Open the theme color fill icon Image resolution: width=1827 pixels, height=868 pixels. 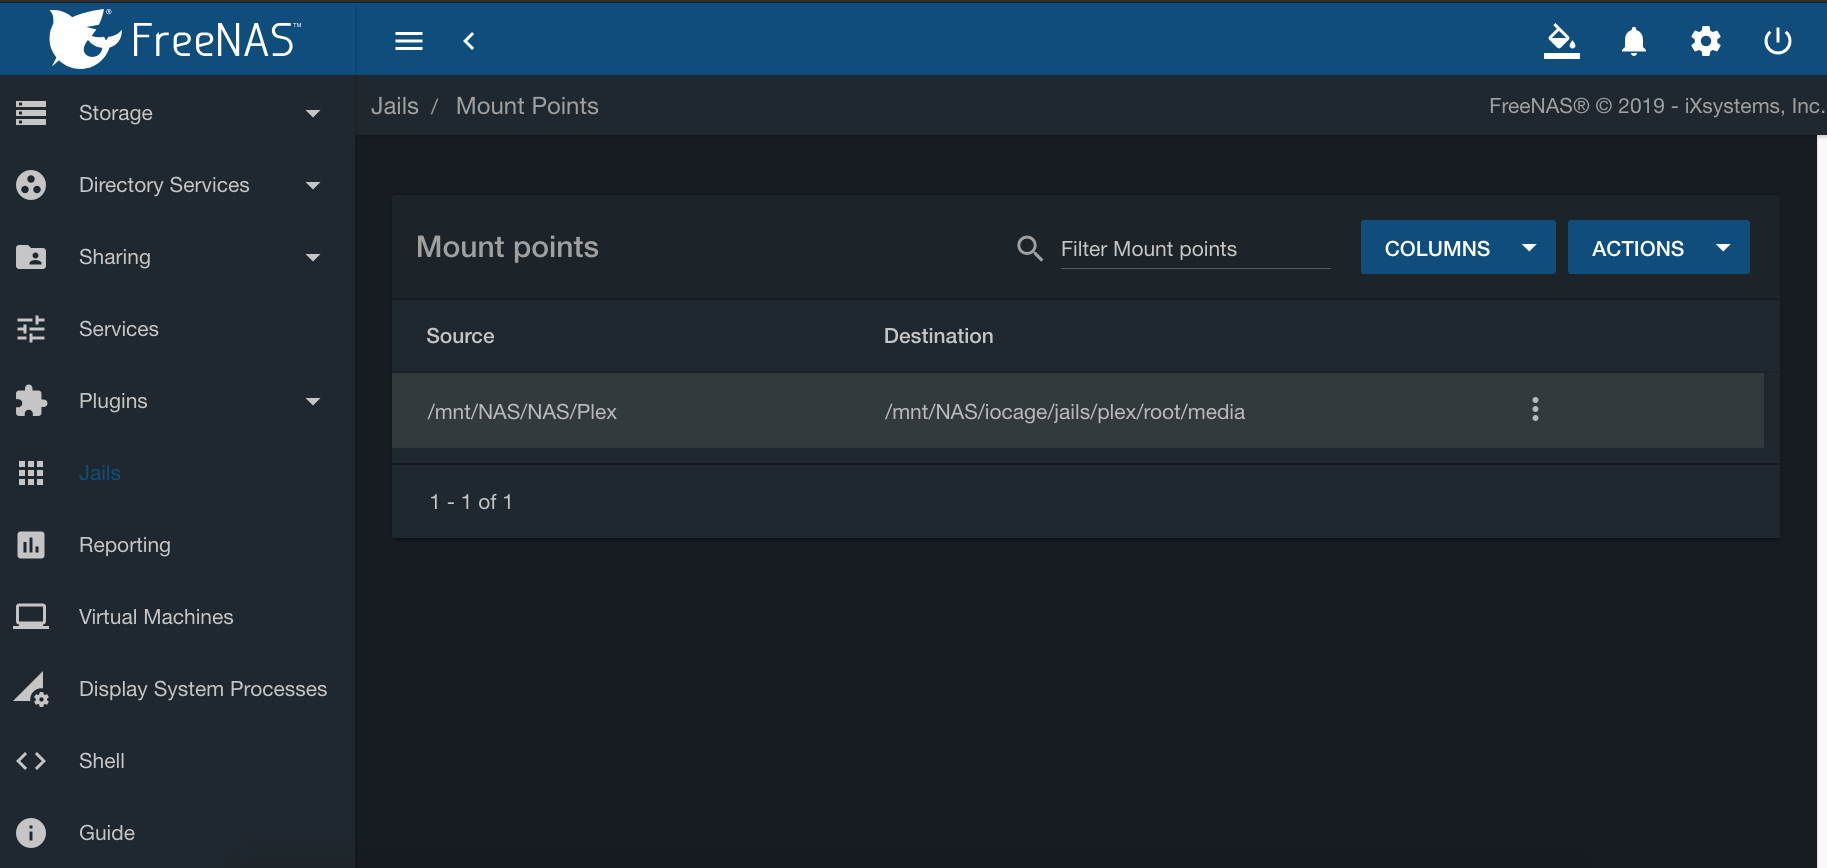1562,41
